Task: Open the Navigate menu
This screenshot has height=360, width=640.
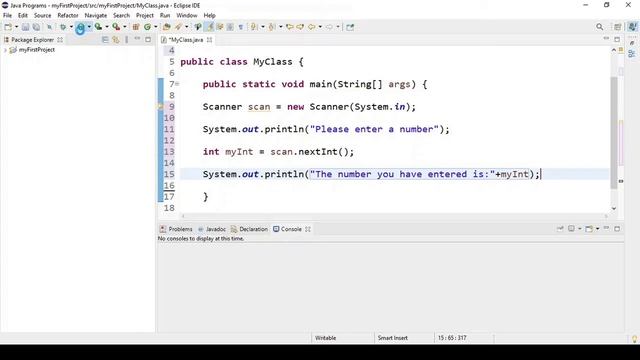Action: pyautogui.click(x=96, y=16)
